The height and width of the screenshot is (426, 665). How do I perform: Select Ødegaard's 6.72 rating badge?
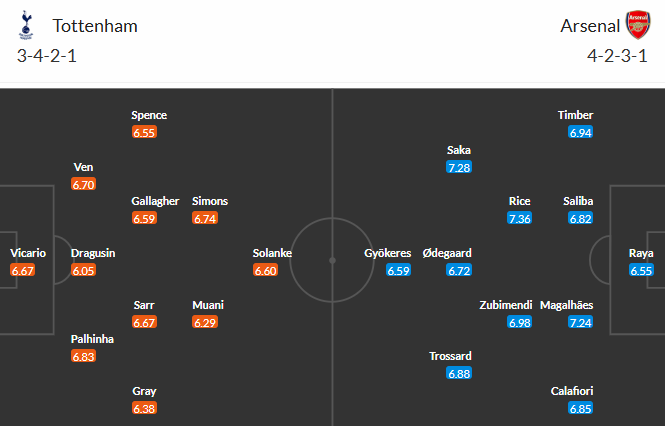click(x=459, y=270)
